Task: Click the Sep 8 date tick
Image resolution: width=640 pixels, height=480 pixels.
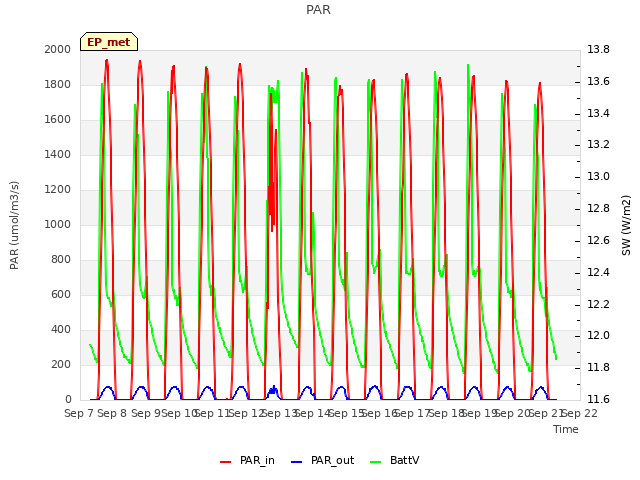Action: pyautogui.click(x=112, y=413)
